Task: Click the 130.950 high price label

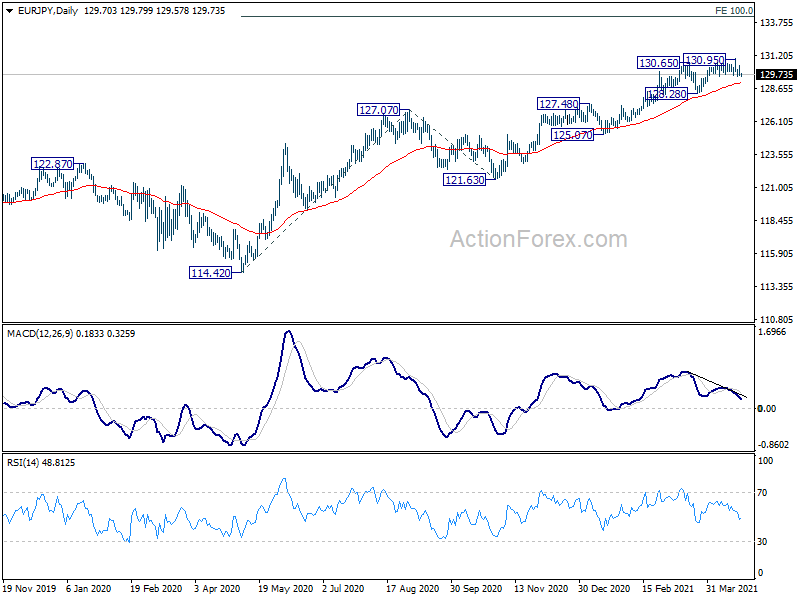Action: click(x=704, y=60)
